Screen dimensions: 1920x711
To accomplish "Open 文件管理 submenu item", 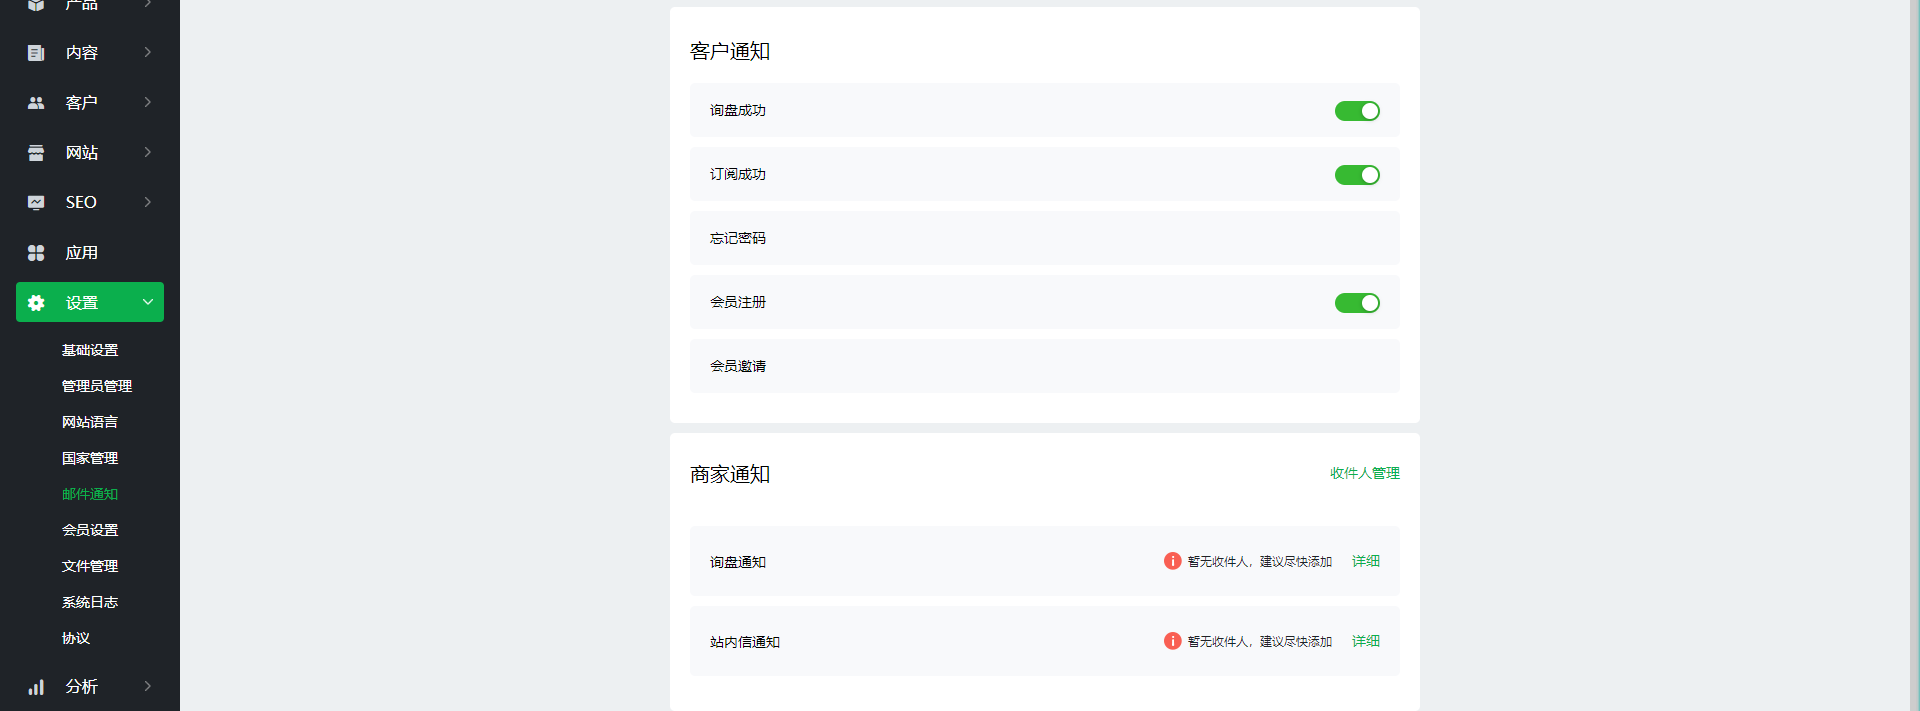I will 90,566.
